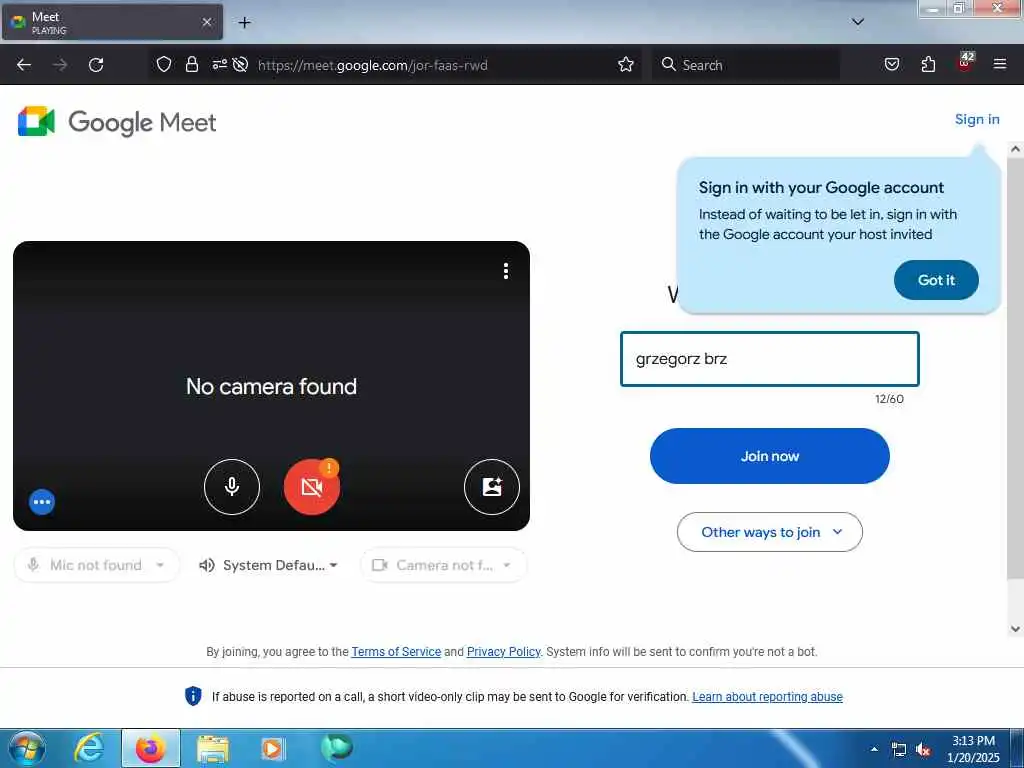
Task: Open the System Default speaker dropdown
Action: coord(268,565)
